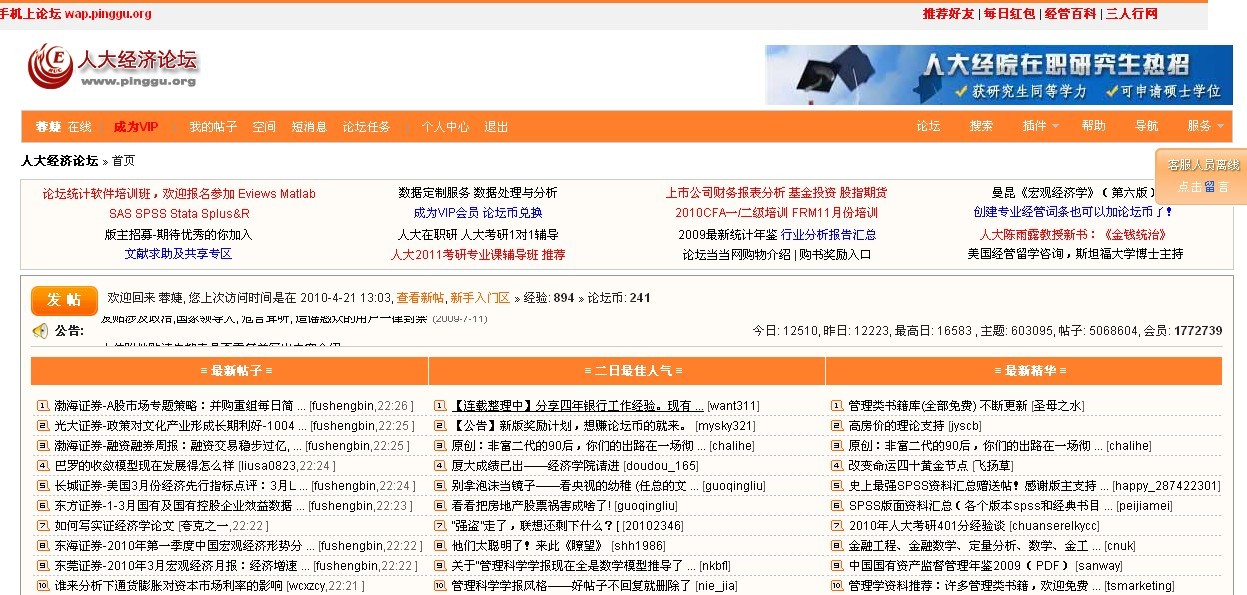This screenshot has height=595, width=1247.
Task: Click the 人大经济论坛 breadcrumb link
Action: click(x=60, y=161)
